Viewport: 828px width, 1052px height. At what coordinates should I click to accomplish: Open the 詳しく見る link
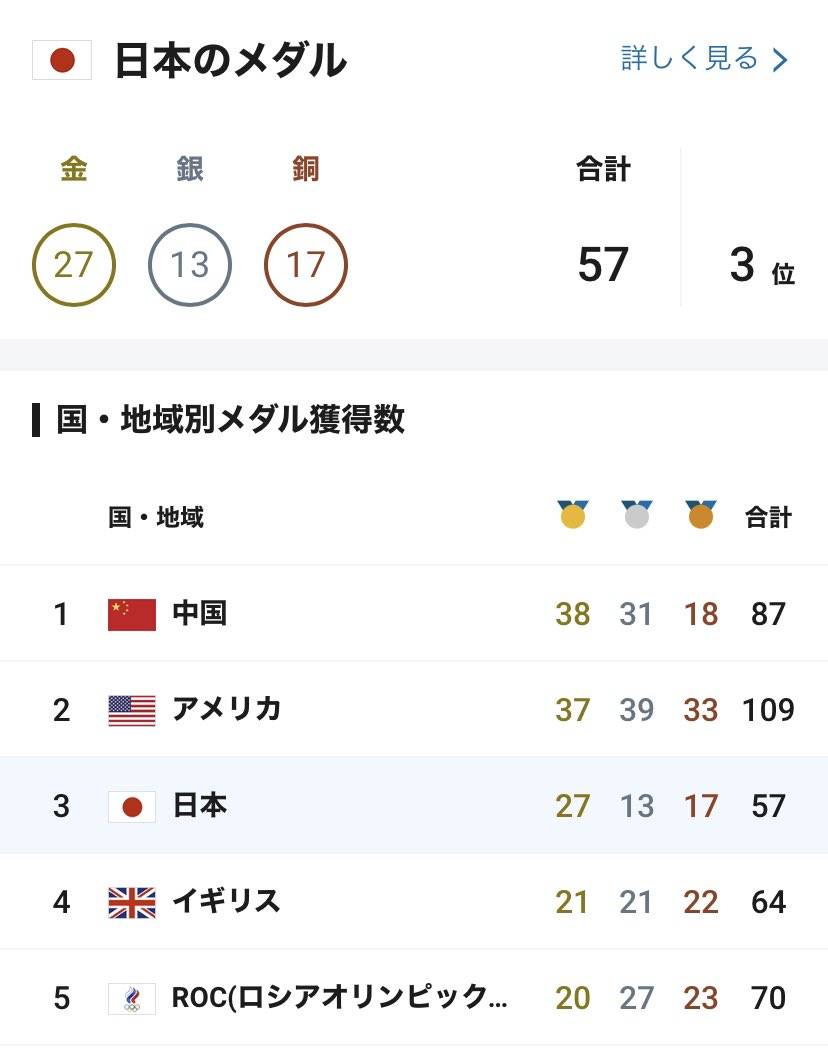point(690,59)
